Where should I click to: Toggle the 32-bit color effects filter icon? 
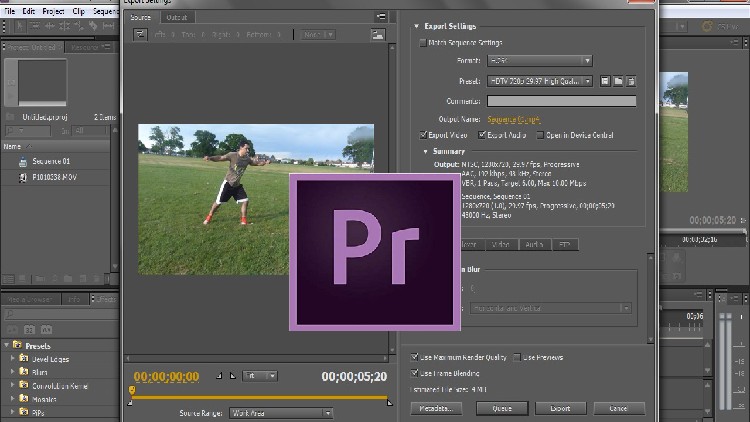tap(29, 330)
